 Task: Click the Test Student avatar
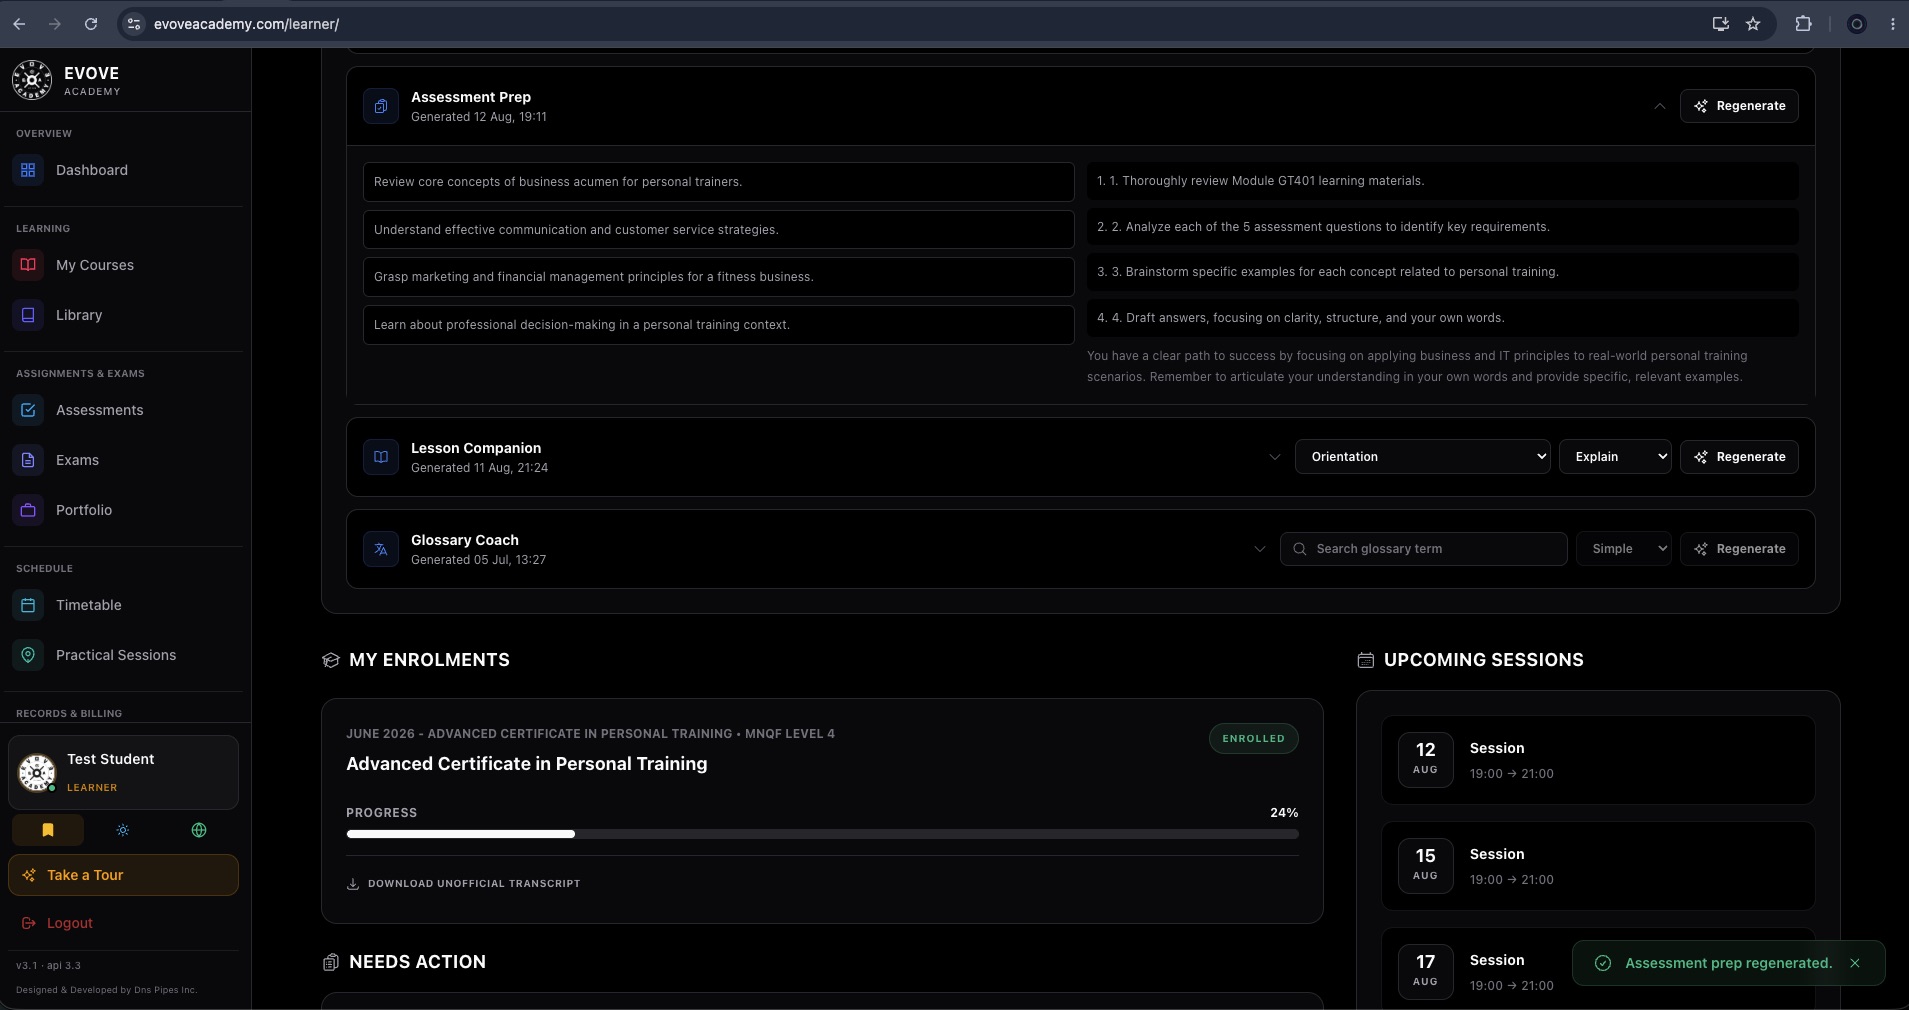pos(37,772)
